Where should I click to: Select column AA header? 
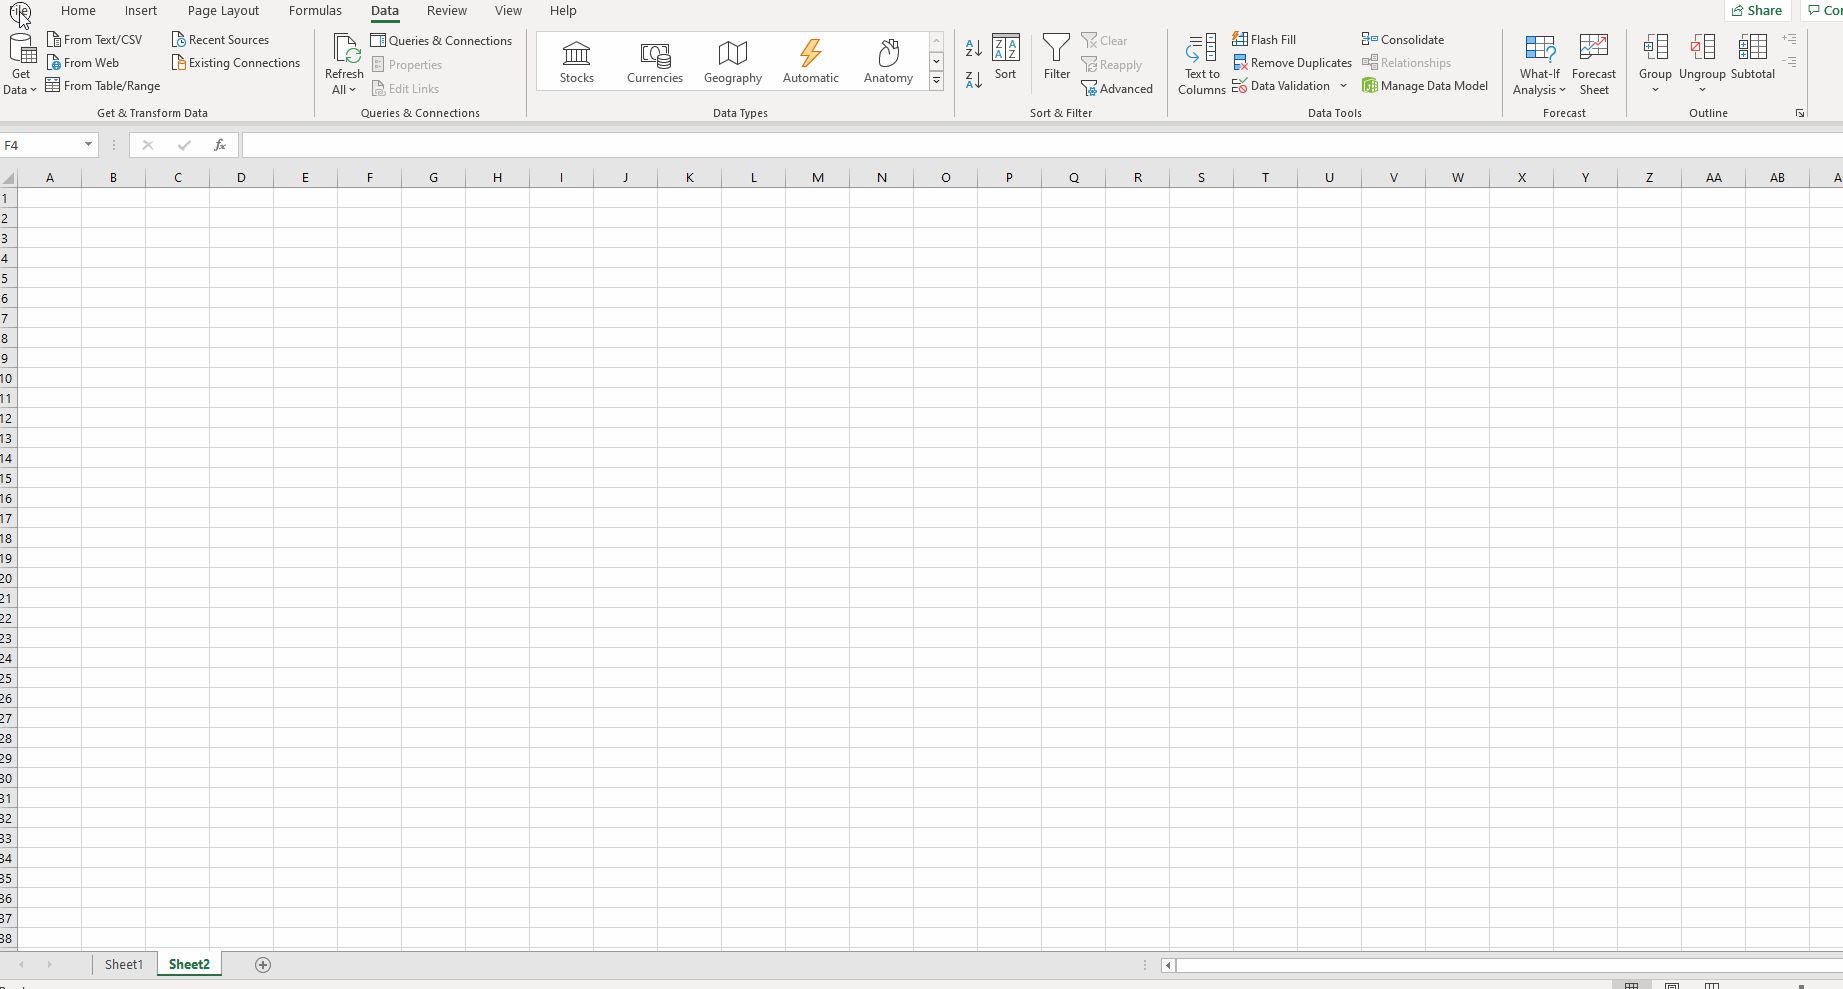click(x=1713, y=178)
